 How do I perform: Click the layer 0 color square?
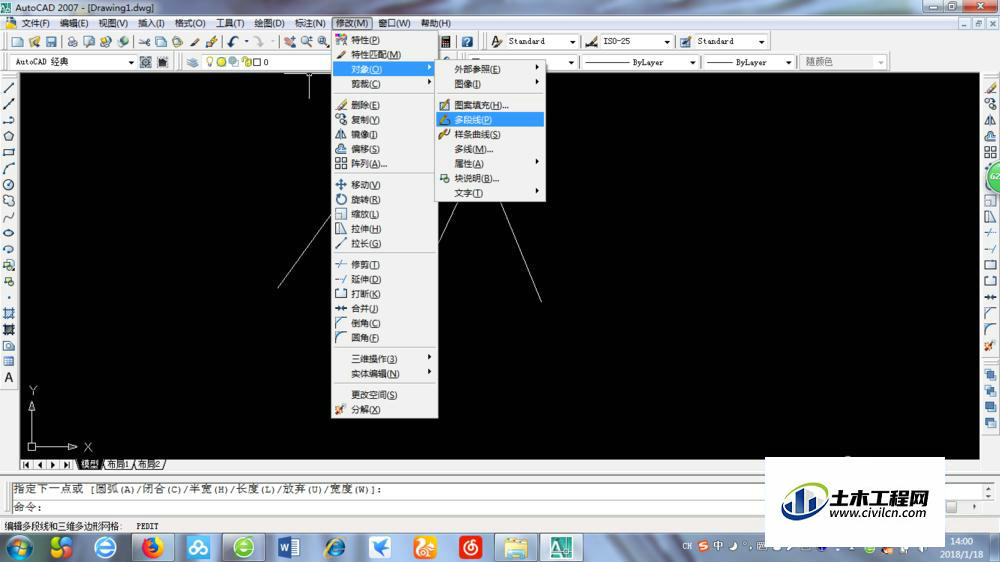click(x=257, y=62)
